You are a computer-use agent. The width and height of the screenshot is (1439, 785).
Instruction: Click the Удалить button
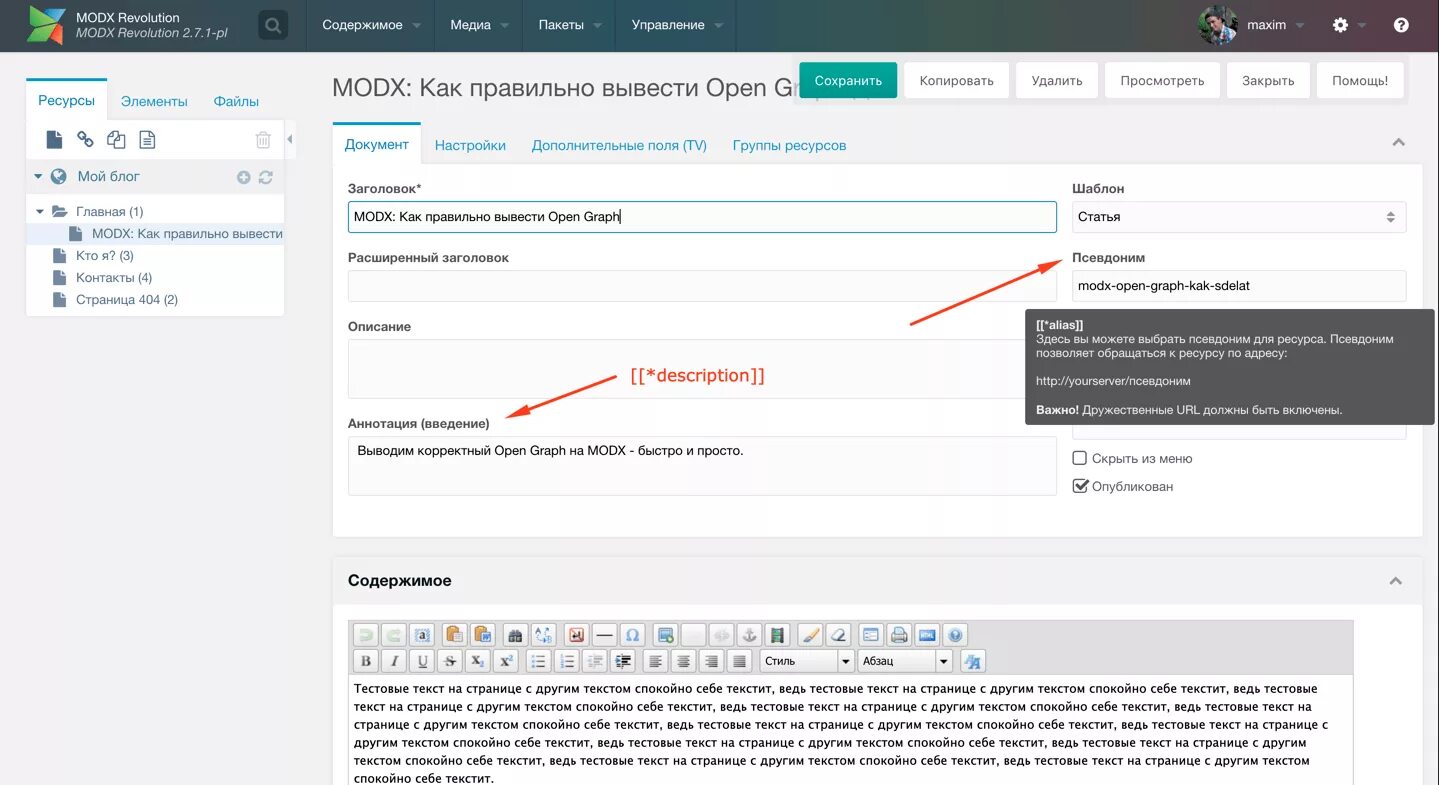click(1057, 80)
